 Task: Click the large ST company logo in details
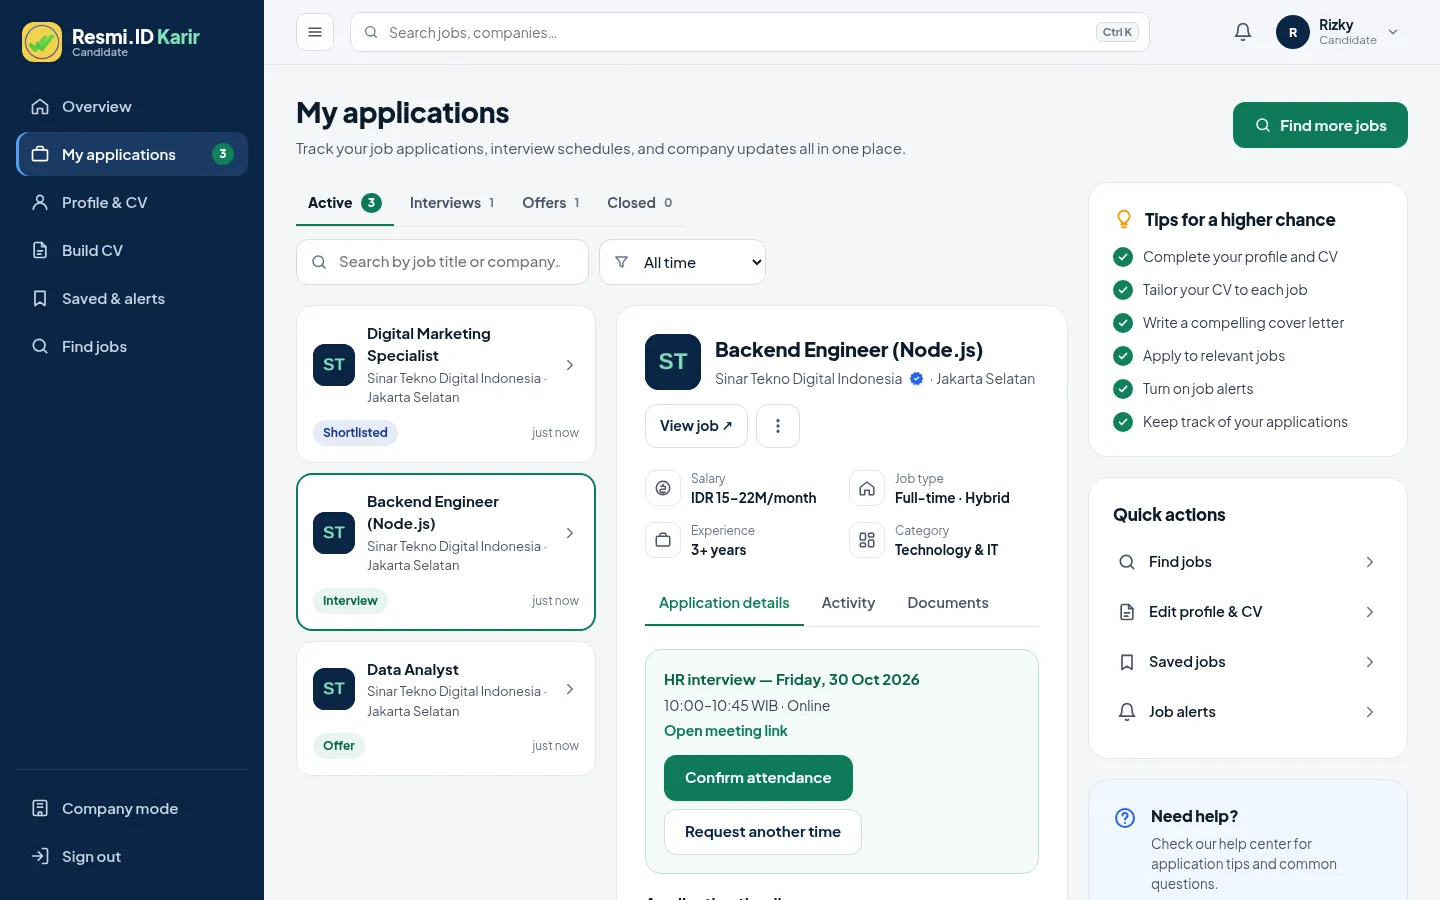[673, 362]
